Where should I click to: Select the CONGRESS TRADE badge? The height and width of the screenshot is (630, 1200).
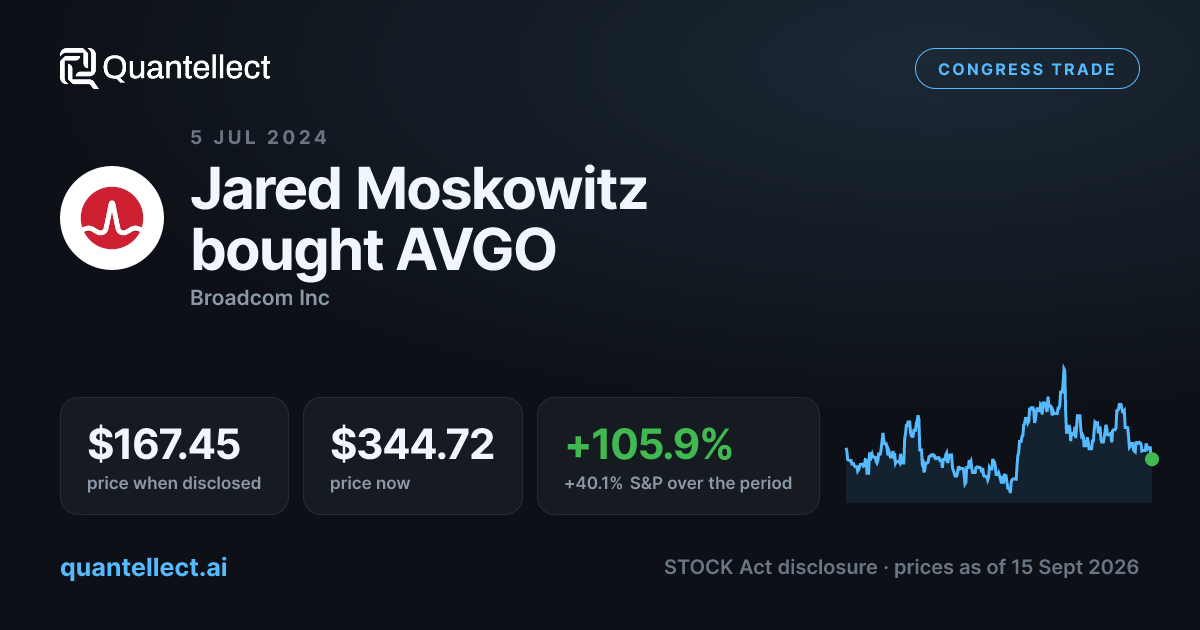click(x=1027, y=69)
